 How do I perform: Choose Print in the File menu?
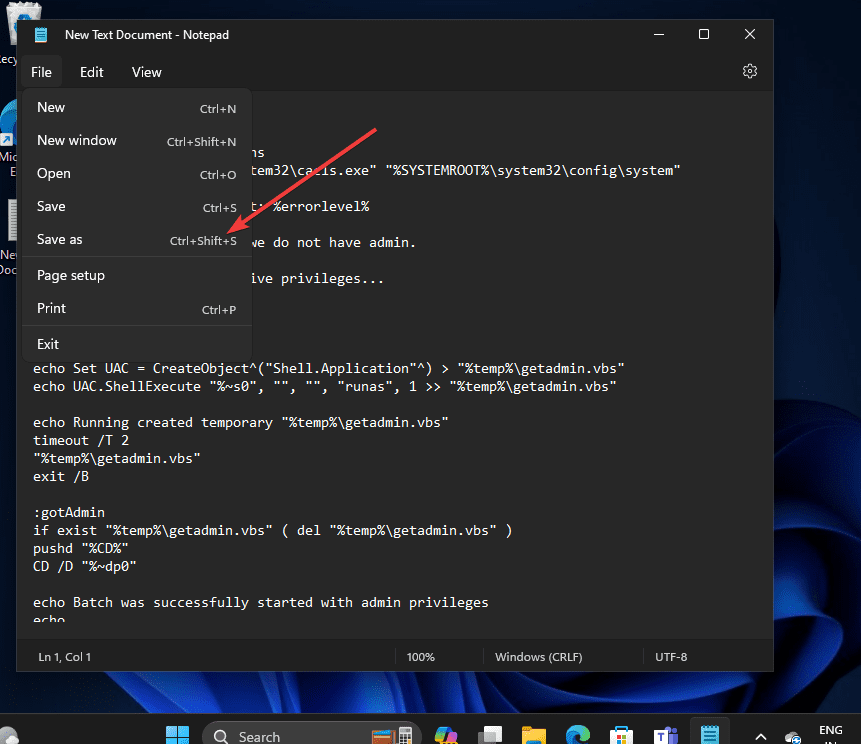click(x=137, y=308)
